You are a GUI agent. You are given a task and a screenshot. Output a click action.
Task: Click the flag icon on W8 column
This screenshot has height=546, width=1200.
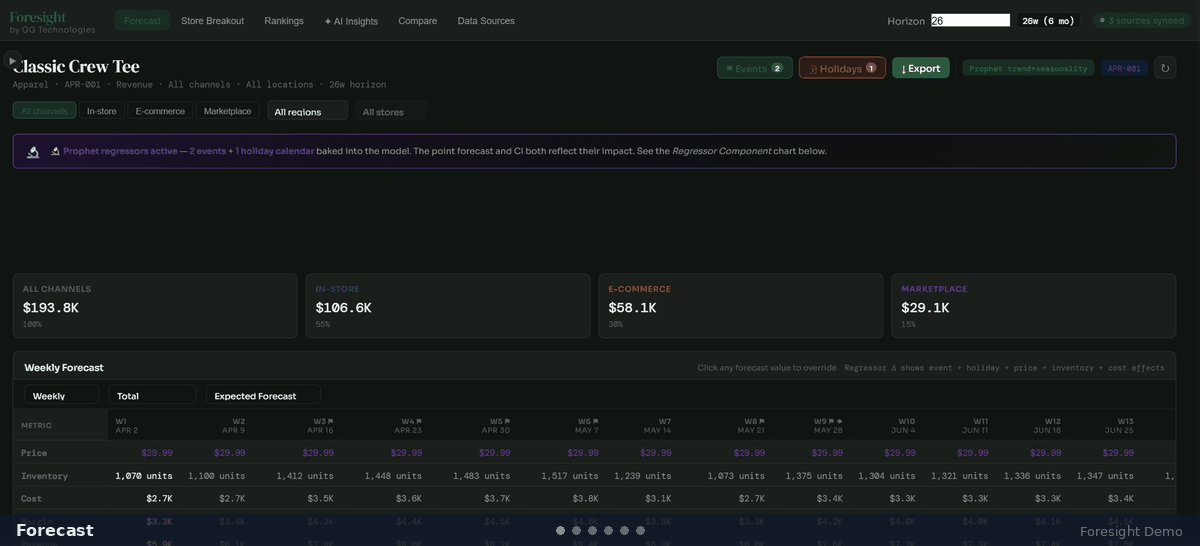coord(762,421)
